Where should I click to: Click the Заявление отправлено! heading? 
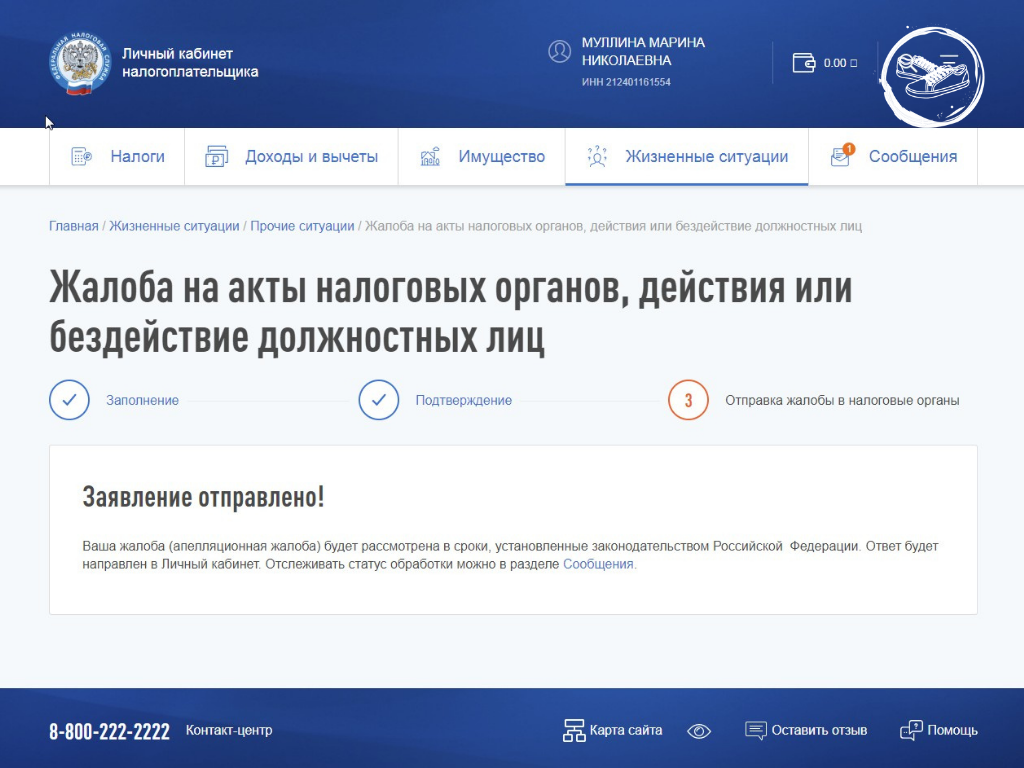[203, 497]
